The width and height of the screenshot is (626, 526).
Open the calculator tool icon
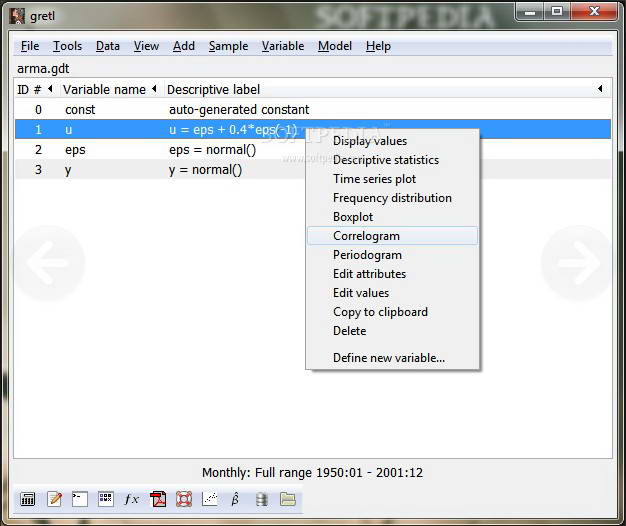[28, 499]
